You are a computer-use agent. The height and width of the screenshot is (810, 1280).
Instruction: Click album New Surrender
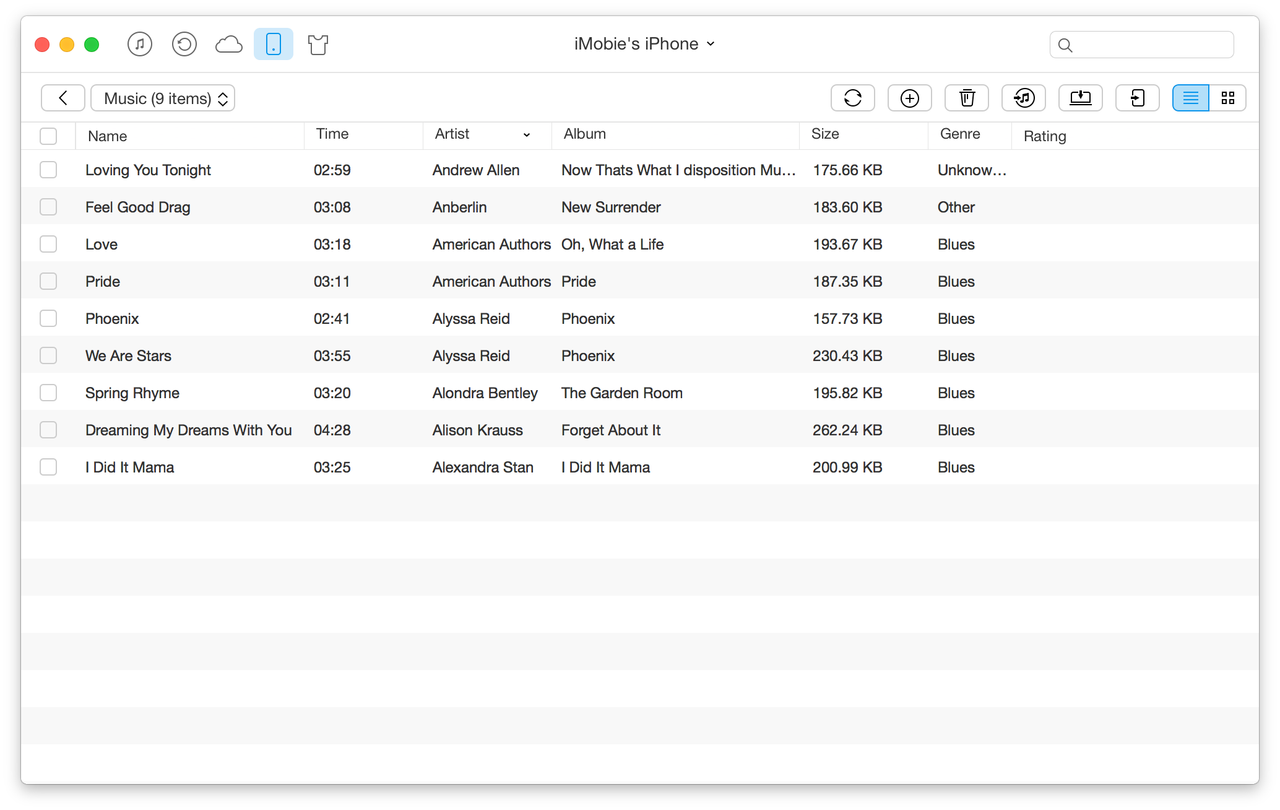pyautogui.click(x=611, y=207)
